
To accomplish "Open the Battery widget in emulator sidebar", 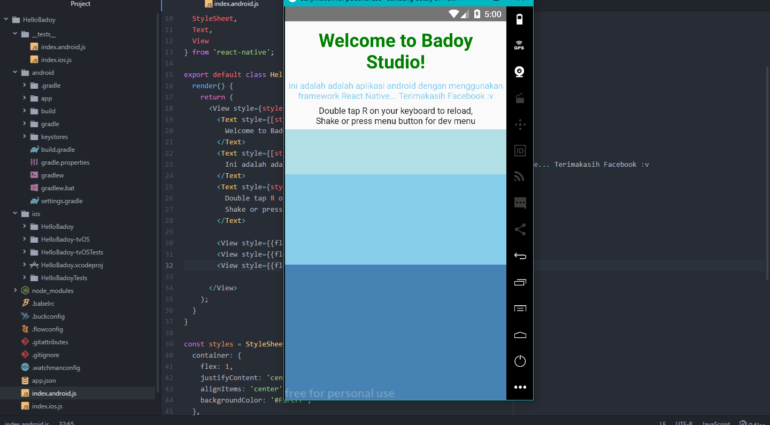I will 519,20.
